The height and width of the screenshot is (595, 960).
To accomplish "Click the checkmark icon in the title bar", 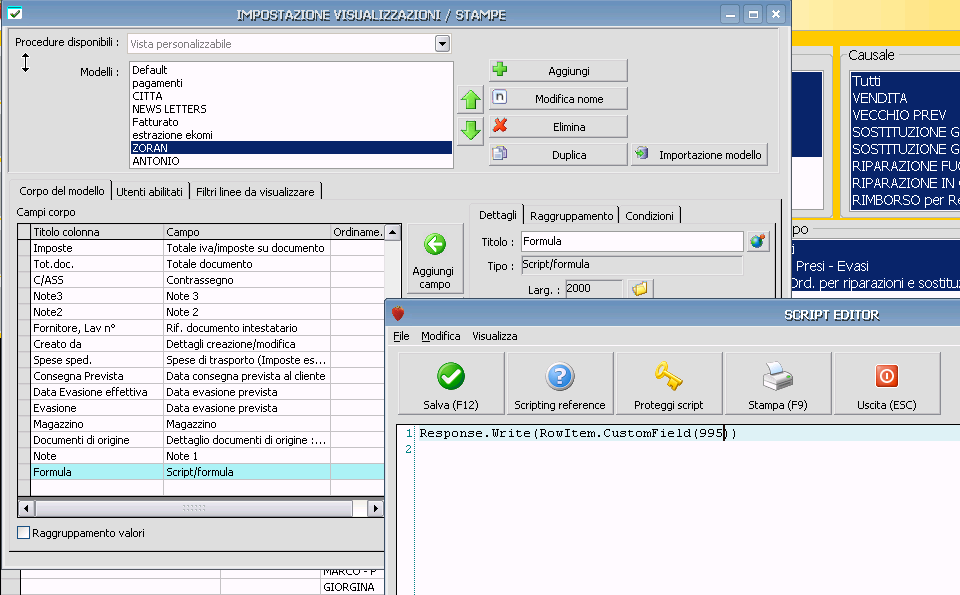I will point(15,13).
